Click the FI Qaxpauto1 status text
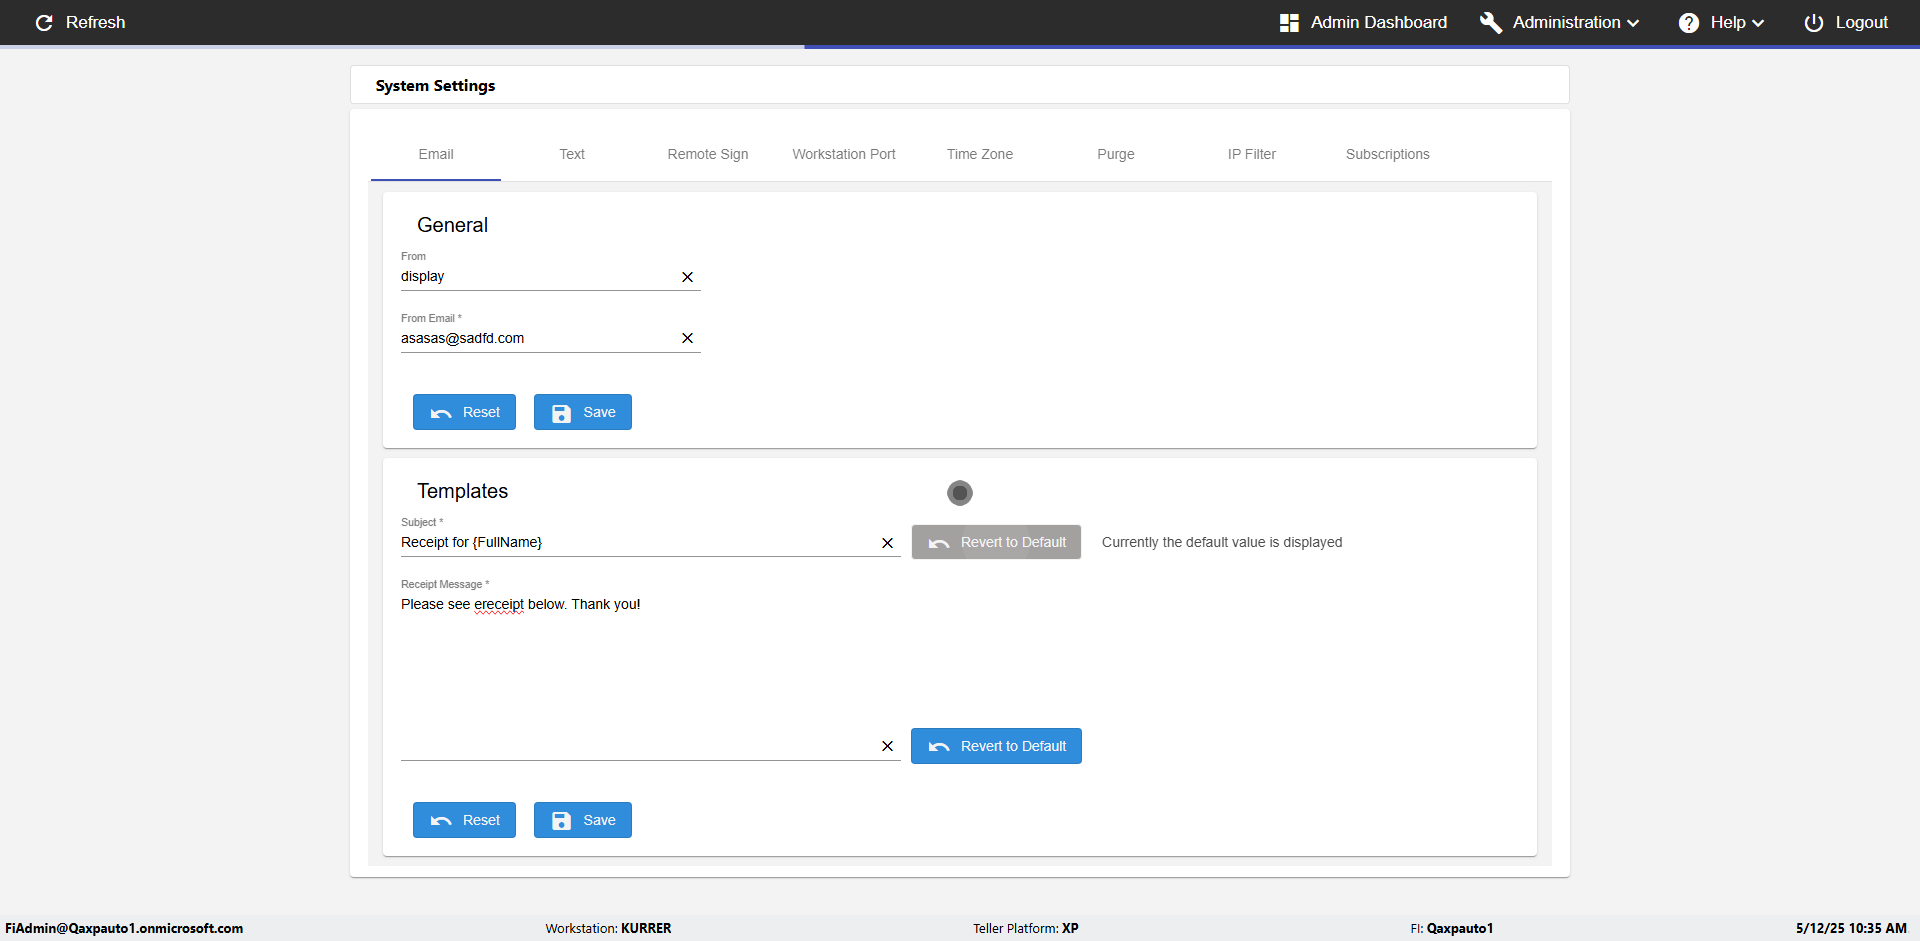Image resolution: width=1920 pixels, height=941 pixels. coord(1452,928)
